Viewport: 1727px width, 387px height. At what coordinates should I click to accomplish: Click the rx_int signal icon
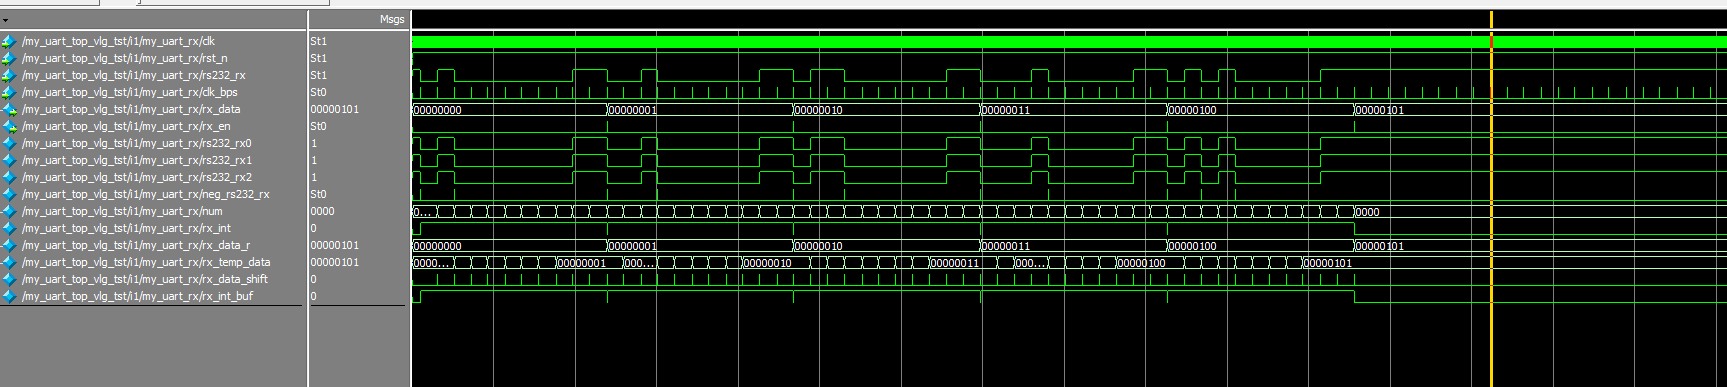[9, 228]
